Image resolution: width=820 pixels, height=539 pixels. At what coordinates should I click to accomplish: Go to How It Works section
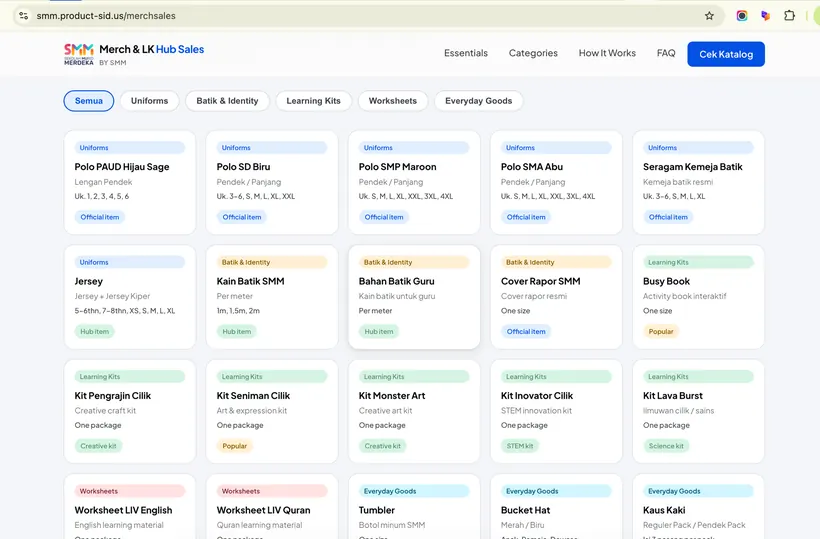[x=607, y=53]
